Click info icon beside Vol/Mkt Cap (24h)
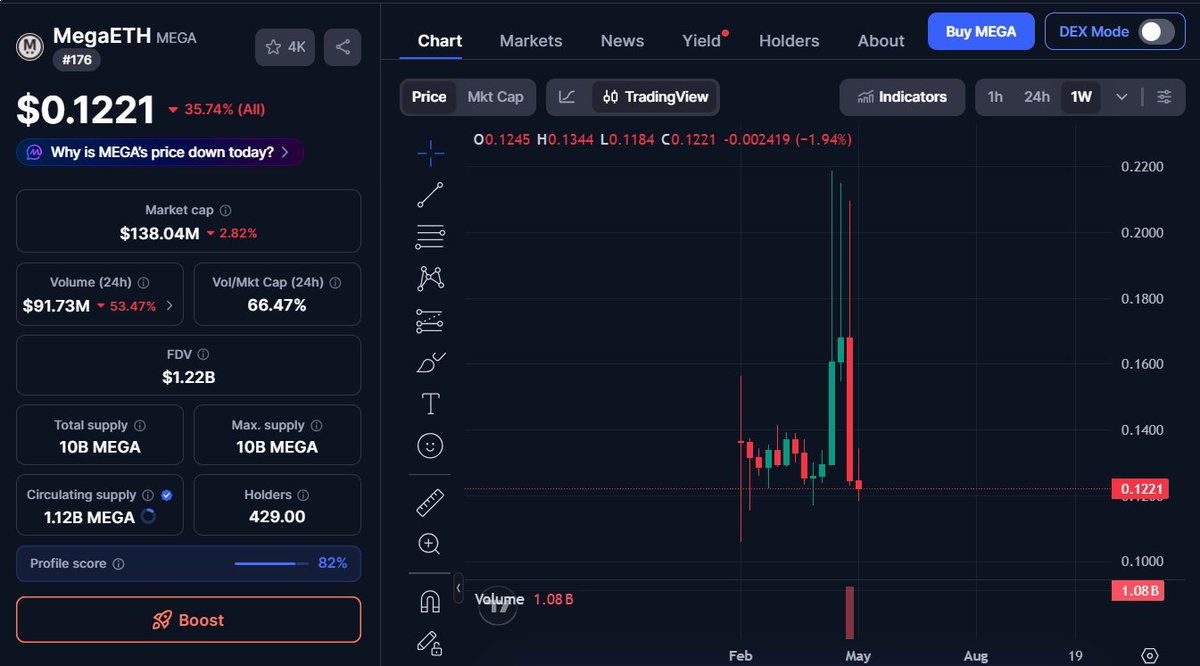Image resolution: width=1200 pixels, height=666 pixels. click(x=335, y=283)
